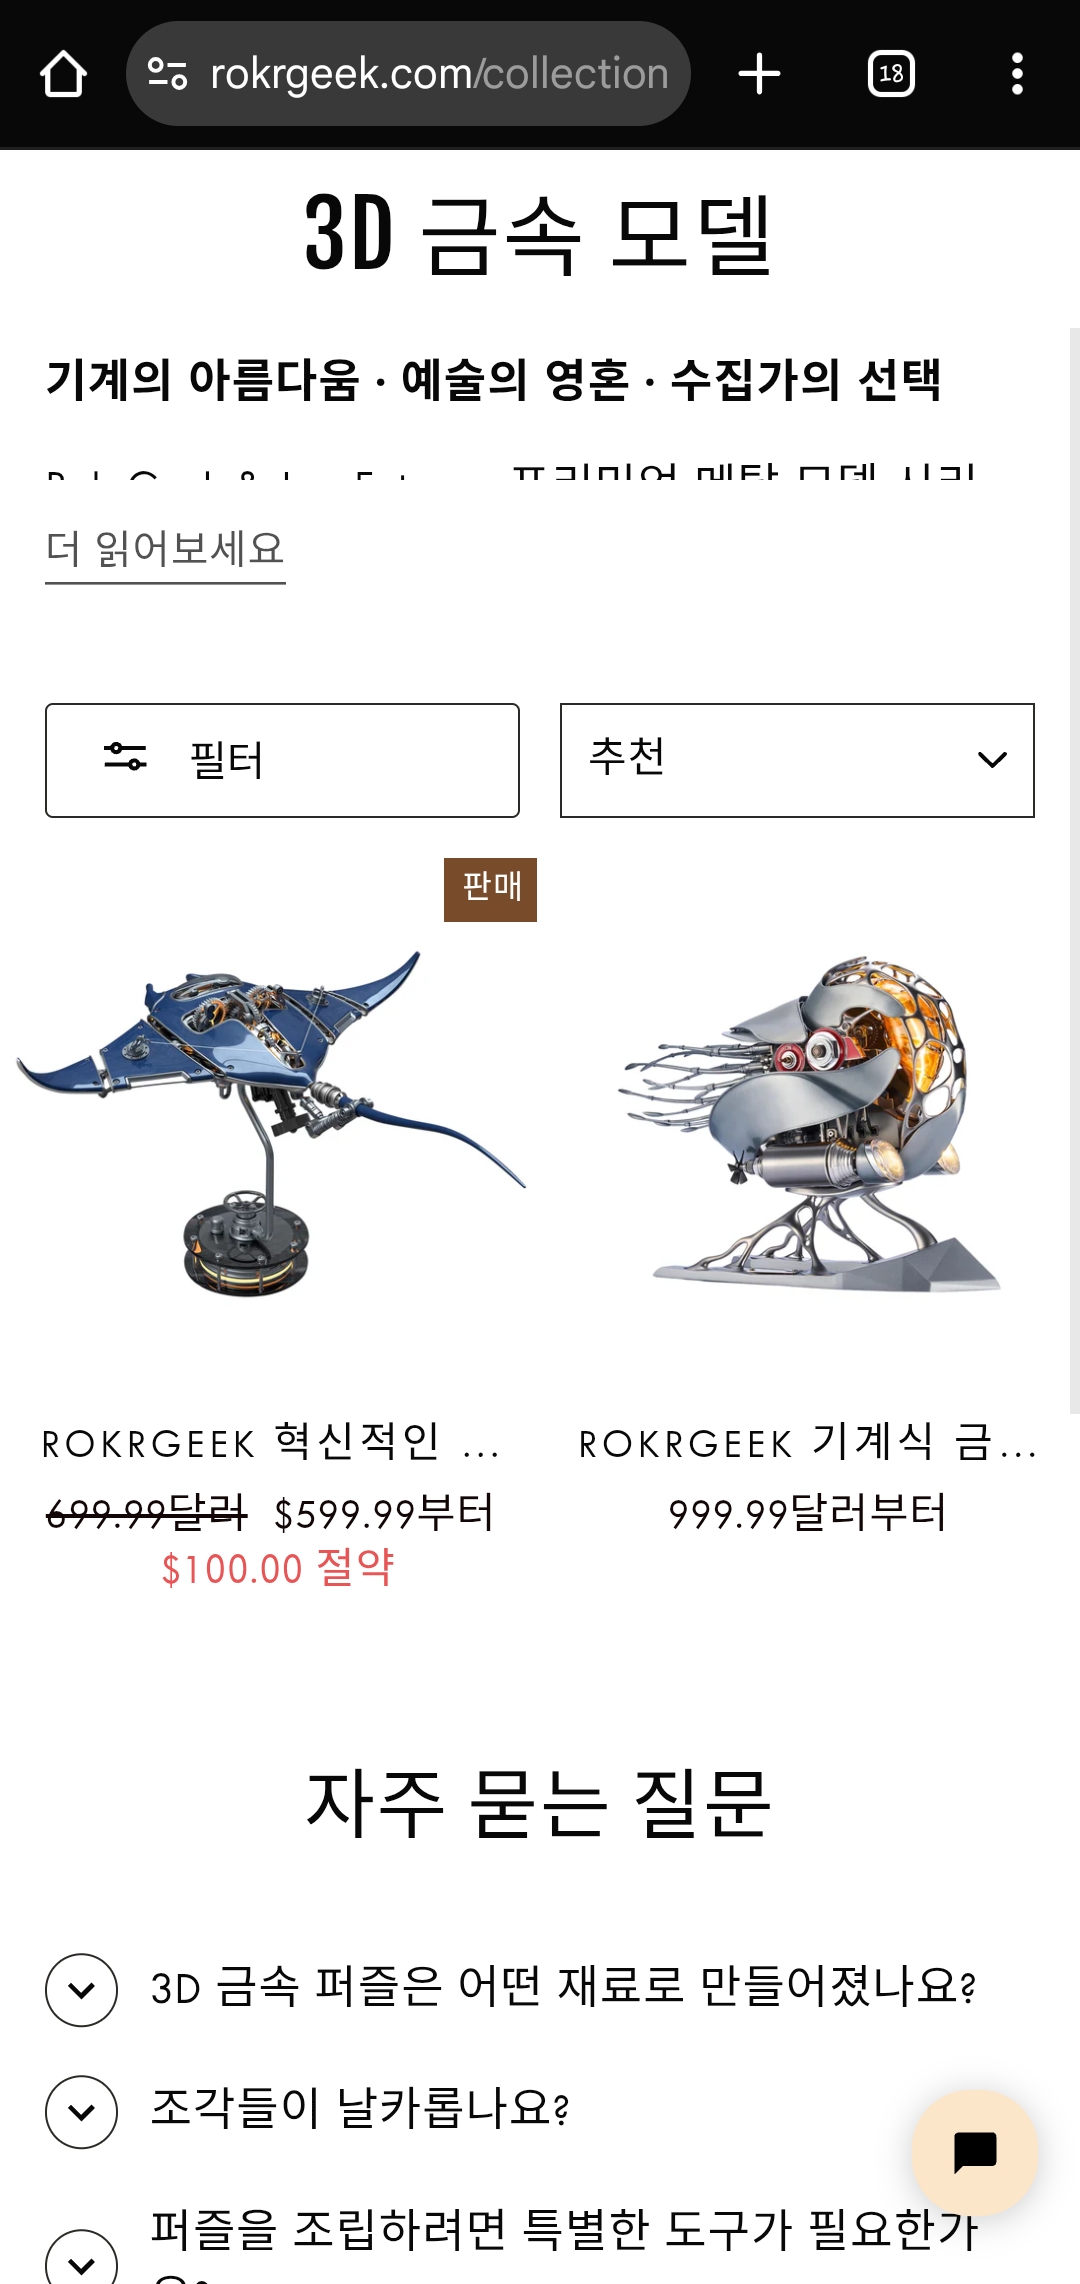1080x2284 pixels.
Task: Open the ROKRGEEK 기계식 금 product title
Action: click(808, 1442)
